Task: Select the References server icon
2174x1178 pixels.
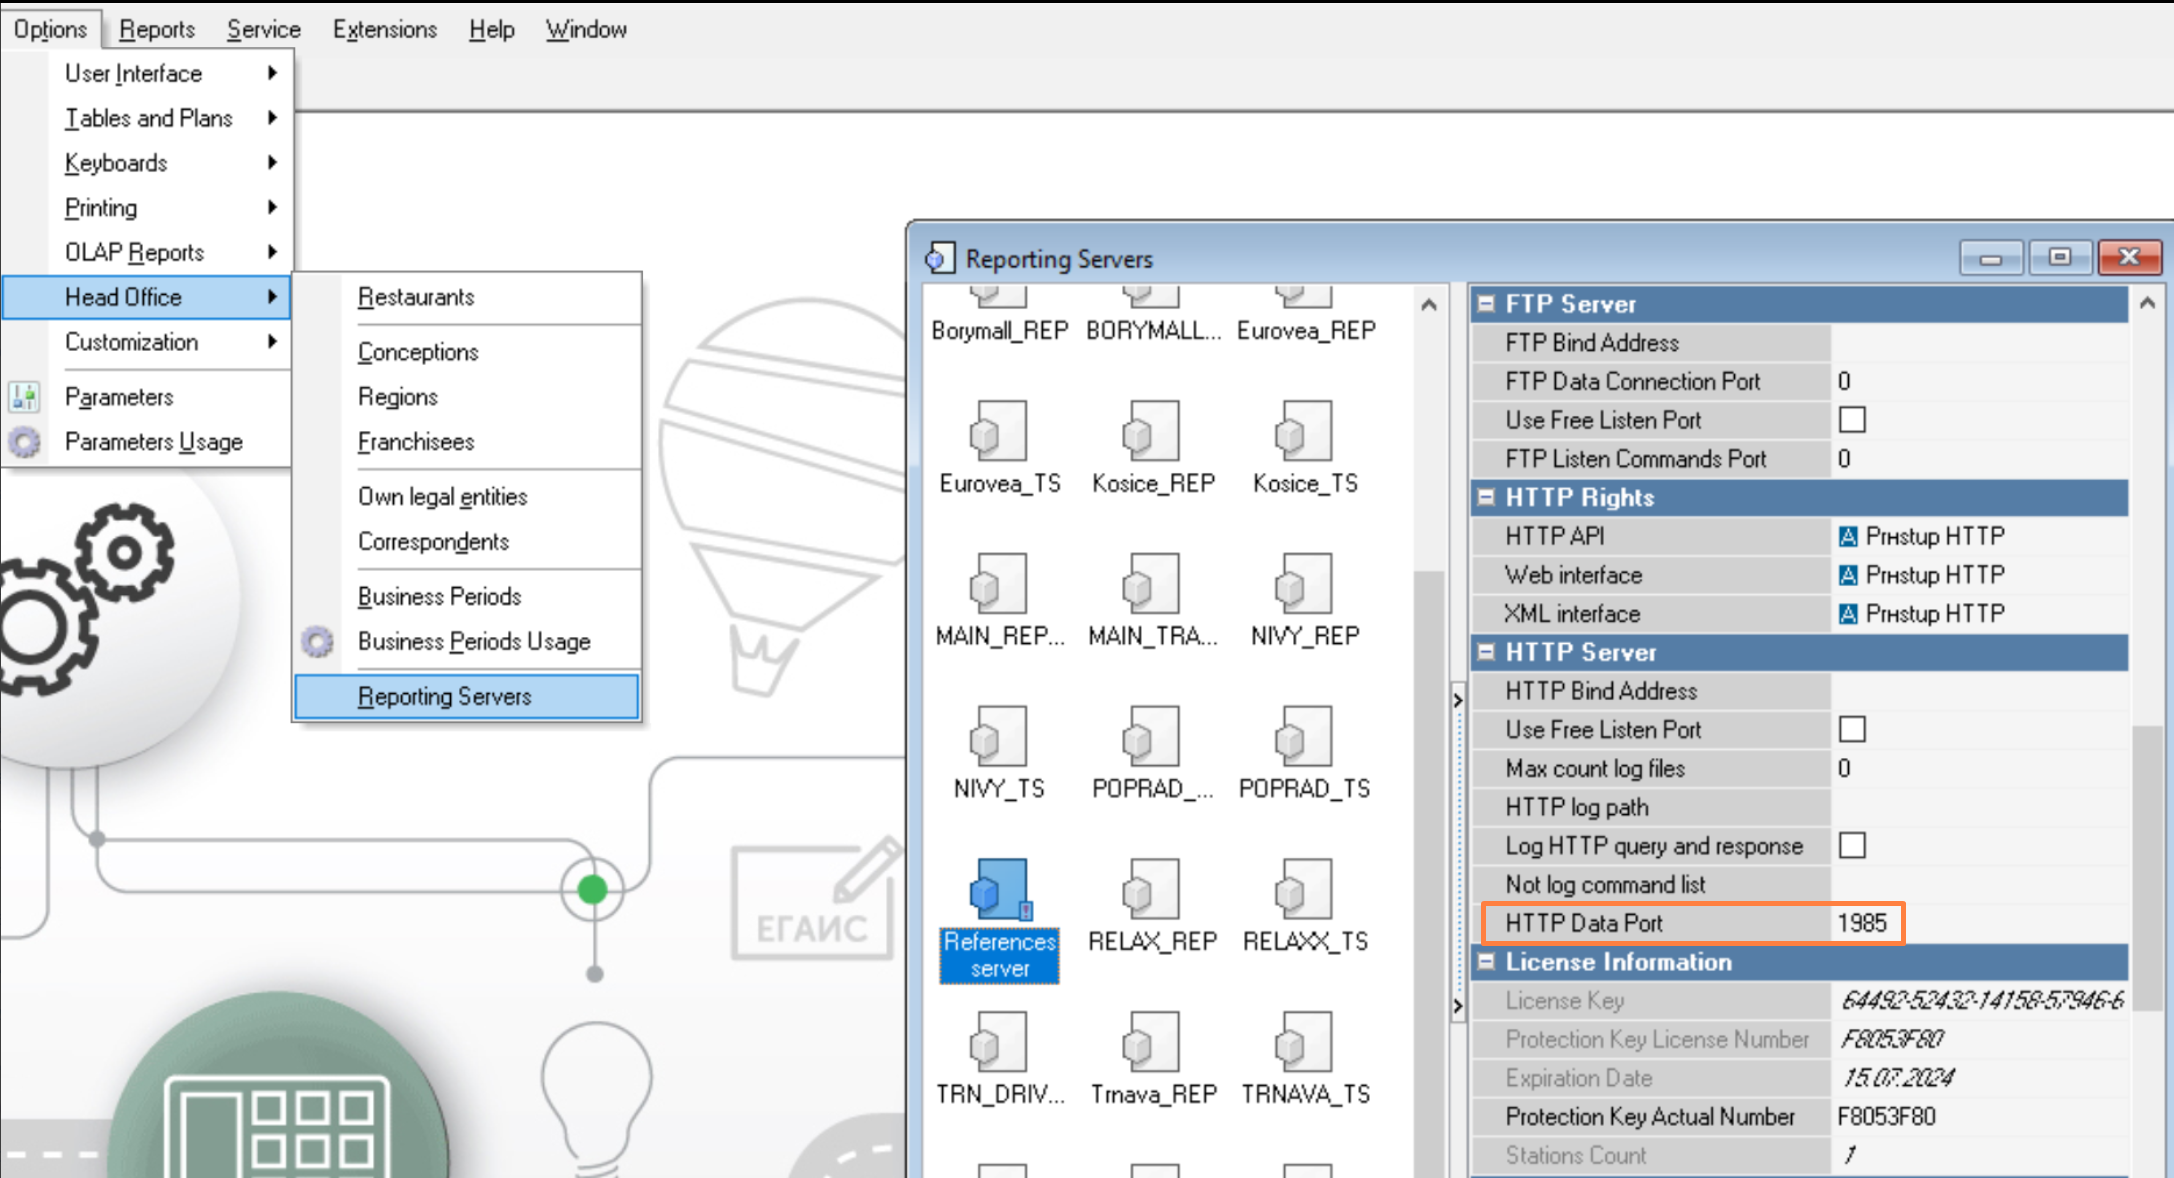Action: (x=998, y=891)
